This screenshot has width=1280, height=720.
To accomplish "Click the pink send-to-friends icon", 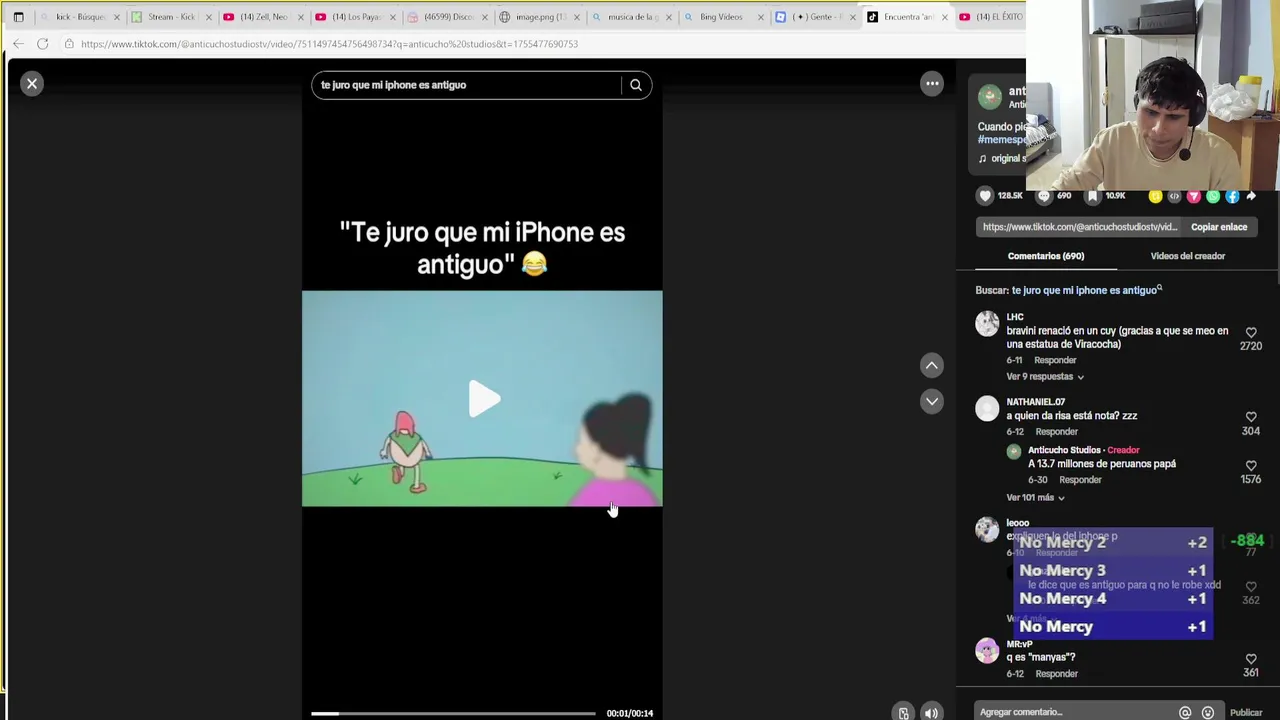I will 1193,196.
